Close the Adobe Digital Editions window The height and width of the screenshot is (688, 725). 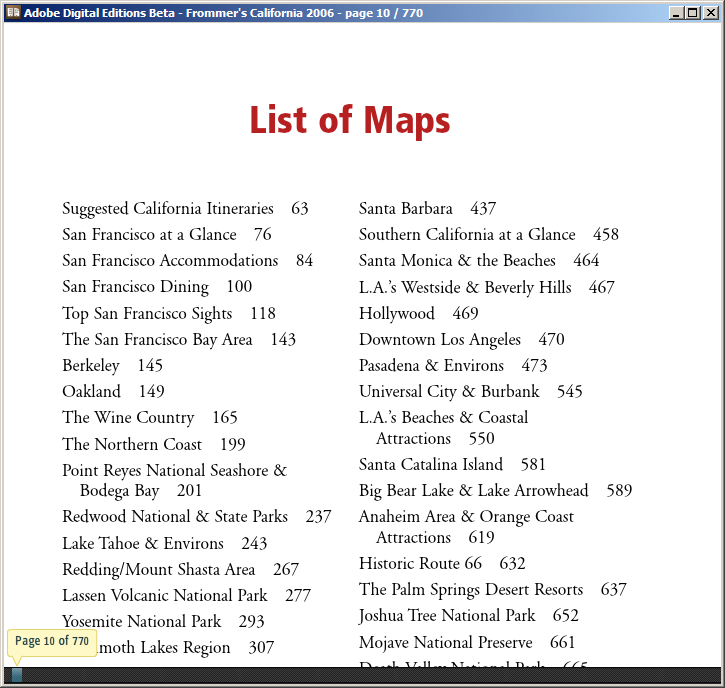pos(710,13)
